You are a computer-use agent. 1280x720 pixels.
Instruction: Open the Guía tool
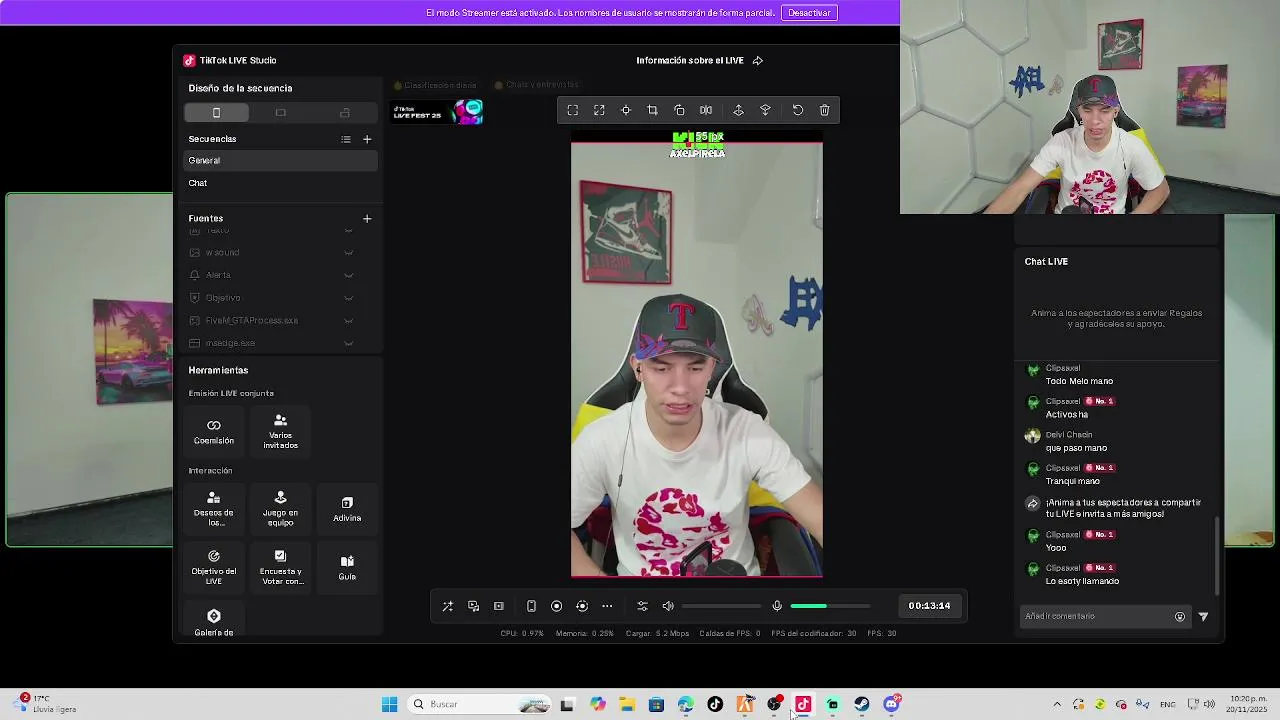point(347,567)
